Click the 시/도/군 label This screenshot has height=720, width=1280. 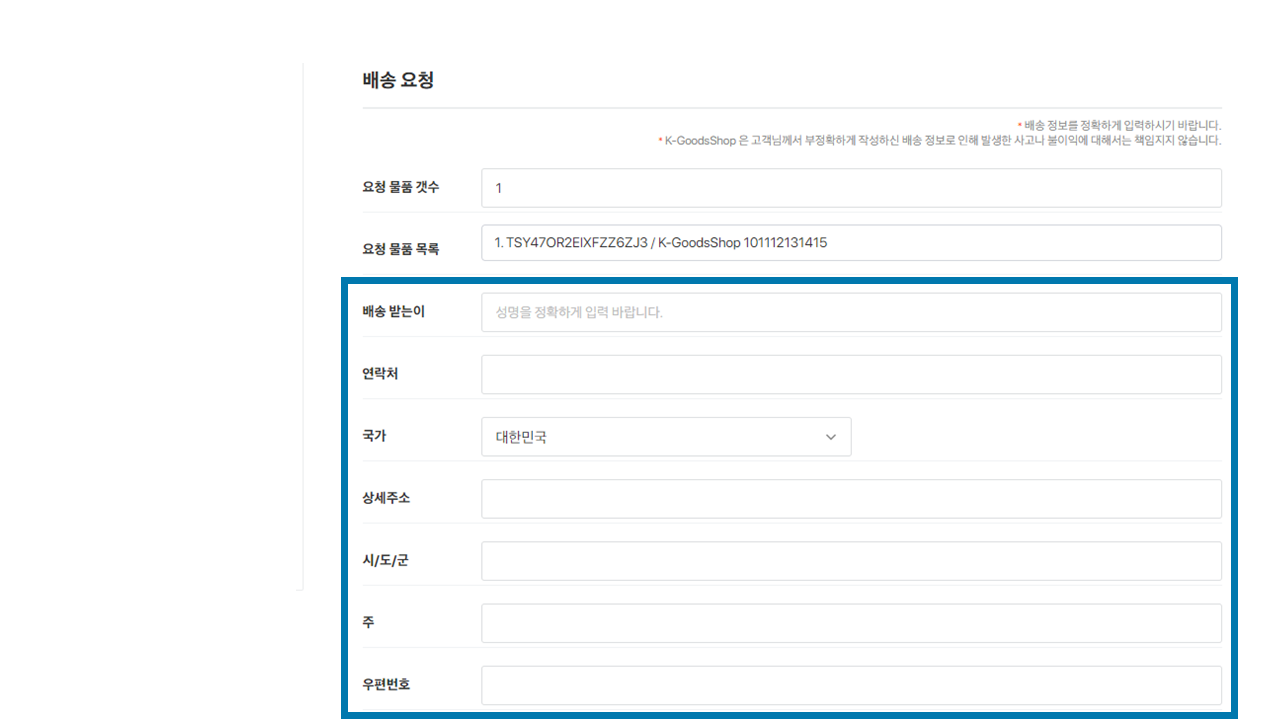coord(385,561)
